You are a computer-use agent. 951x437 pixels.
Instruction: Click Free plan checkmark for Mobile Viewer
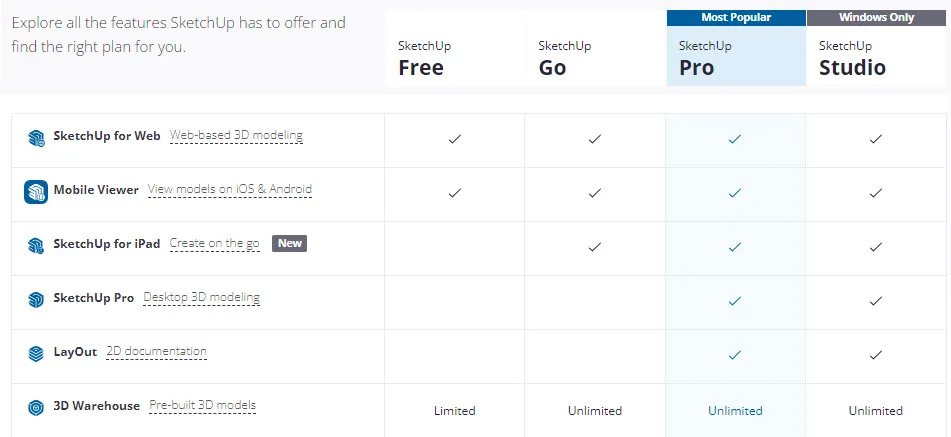pos(455,193)
